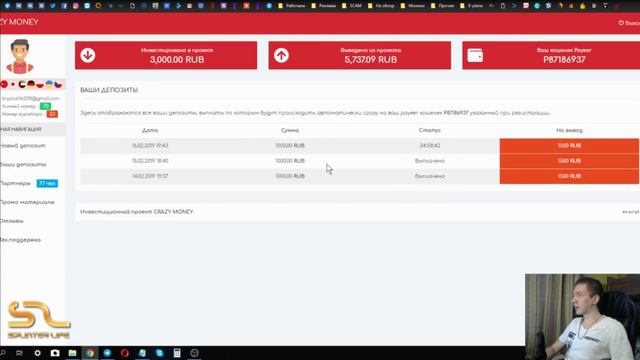Image resolution: width=640 pixels, height=360 pixels.
Task: Click the Статус column header
Action: tap(429, 130)
